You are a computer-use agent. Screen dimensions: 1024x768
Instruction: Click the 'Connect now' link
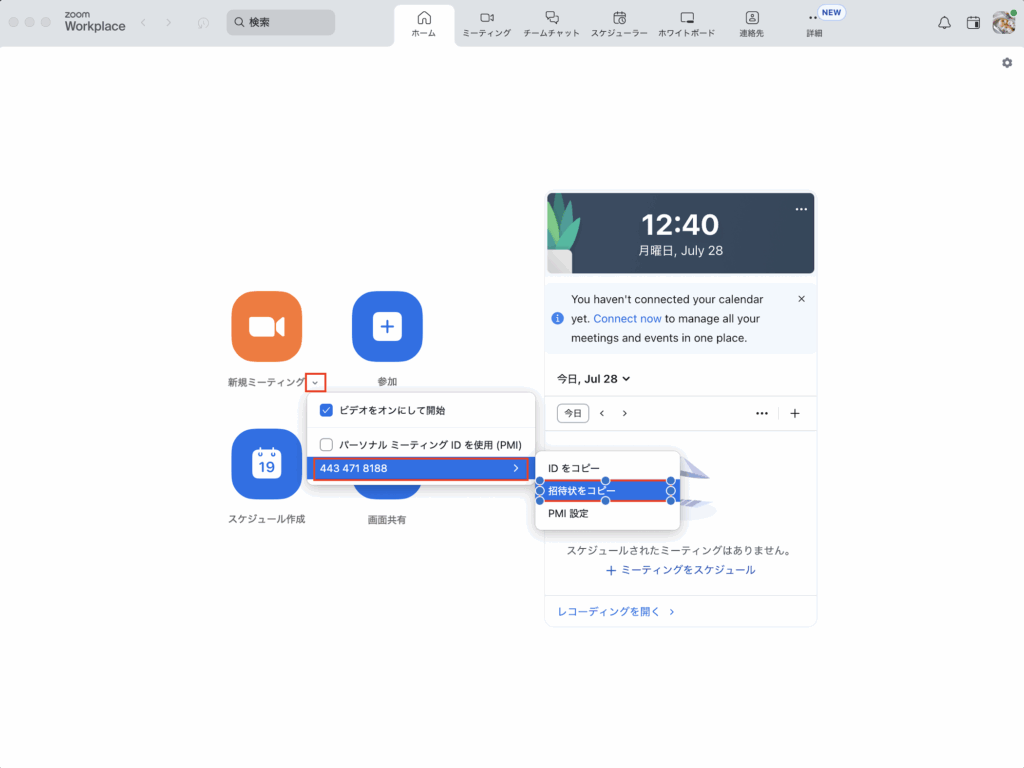pos(627,319)
